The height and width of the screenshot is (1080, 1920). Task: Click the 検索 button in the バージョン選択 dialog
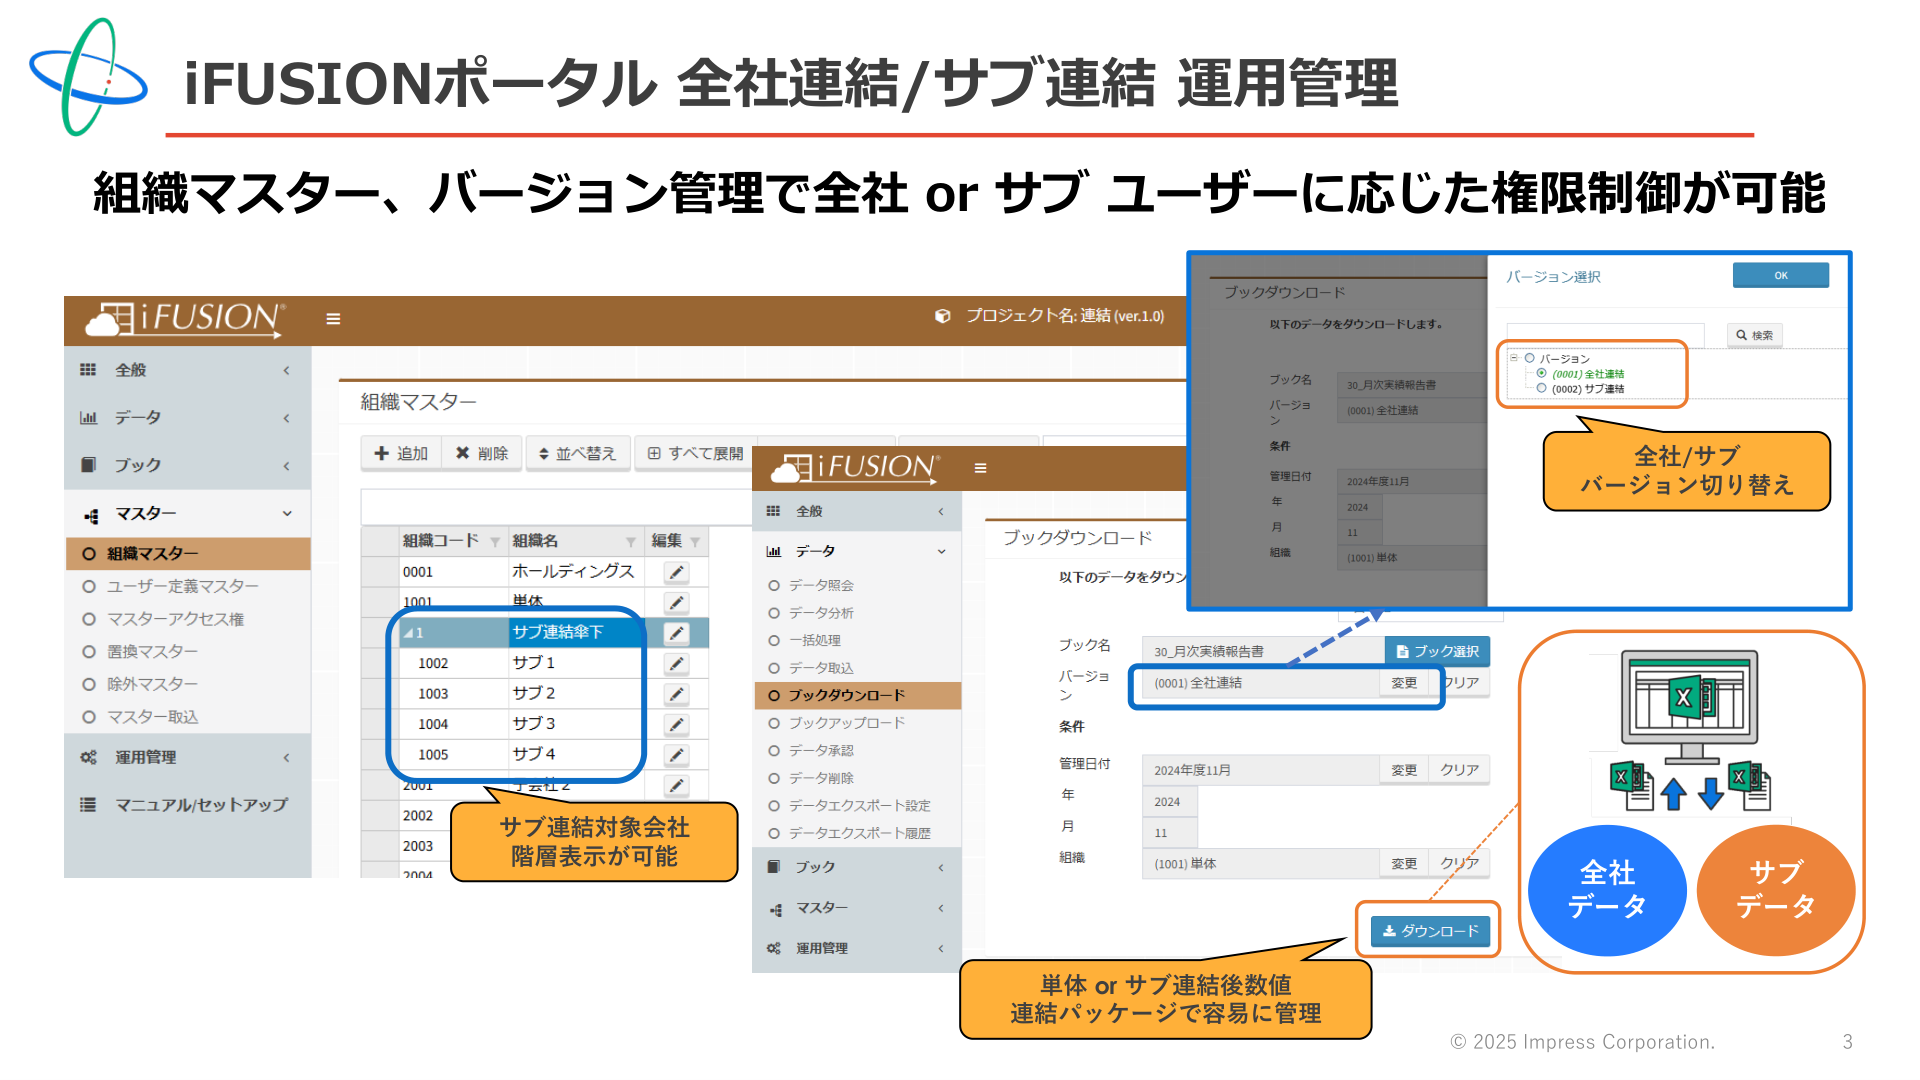point(1755,335)
